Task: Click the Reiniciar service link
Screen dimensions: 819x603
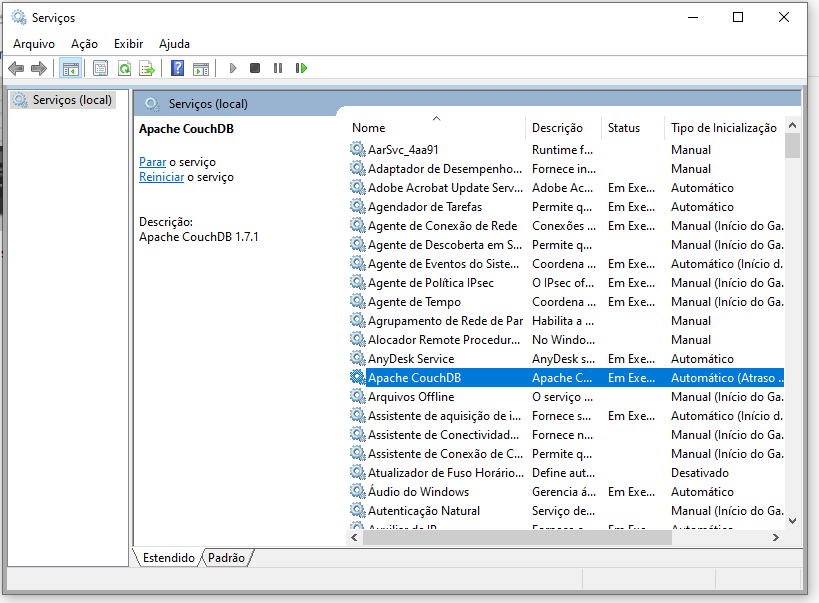Action: click(161, 177)
